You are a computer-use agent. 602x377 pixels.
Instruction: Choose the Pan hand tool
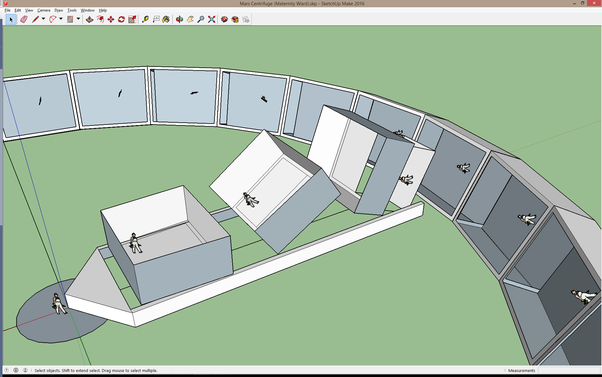pyautogui.click(x=190, y=19)
